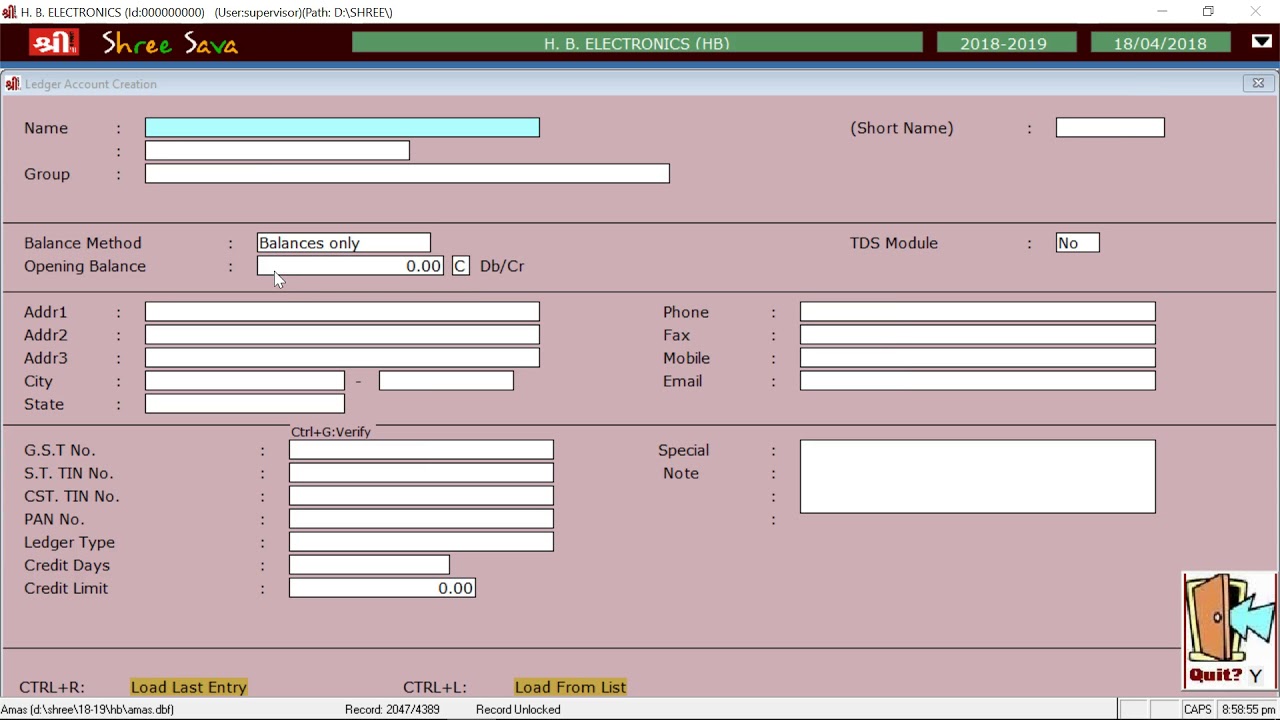The width and height of the screenshot is (1280, 720).
Task: Click the 8:58:55 pm clock in status bar
Action: pos(1248,709)
